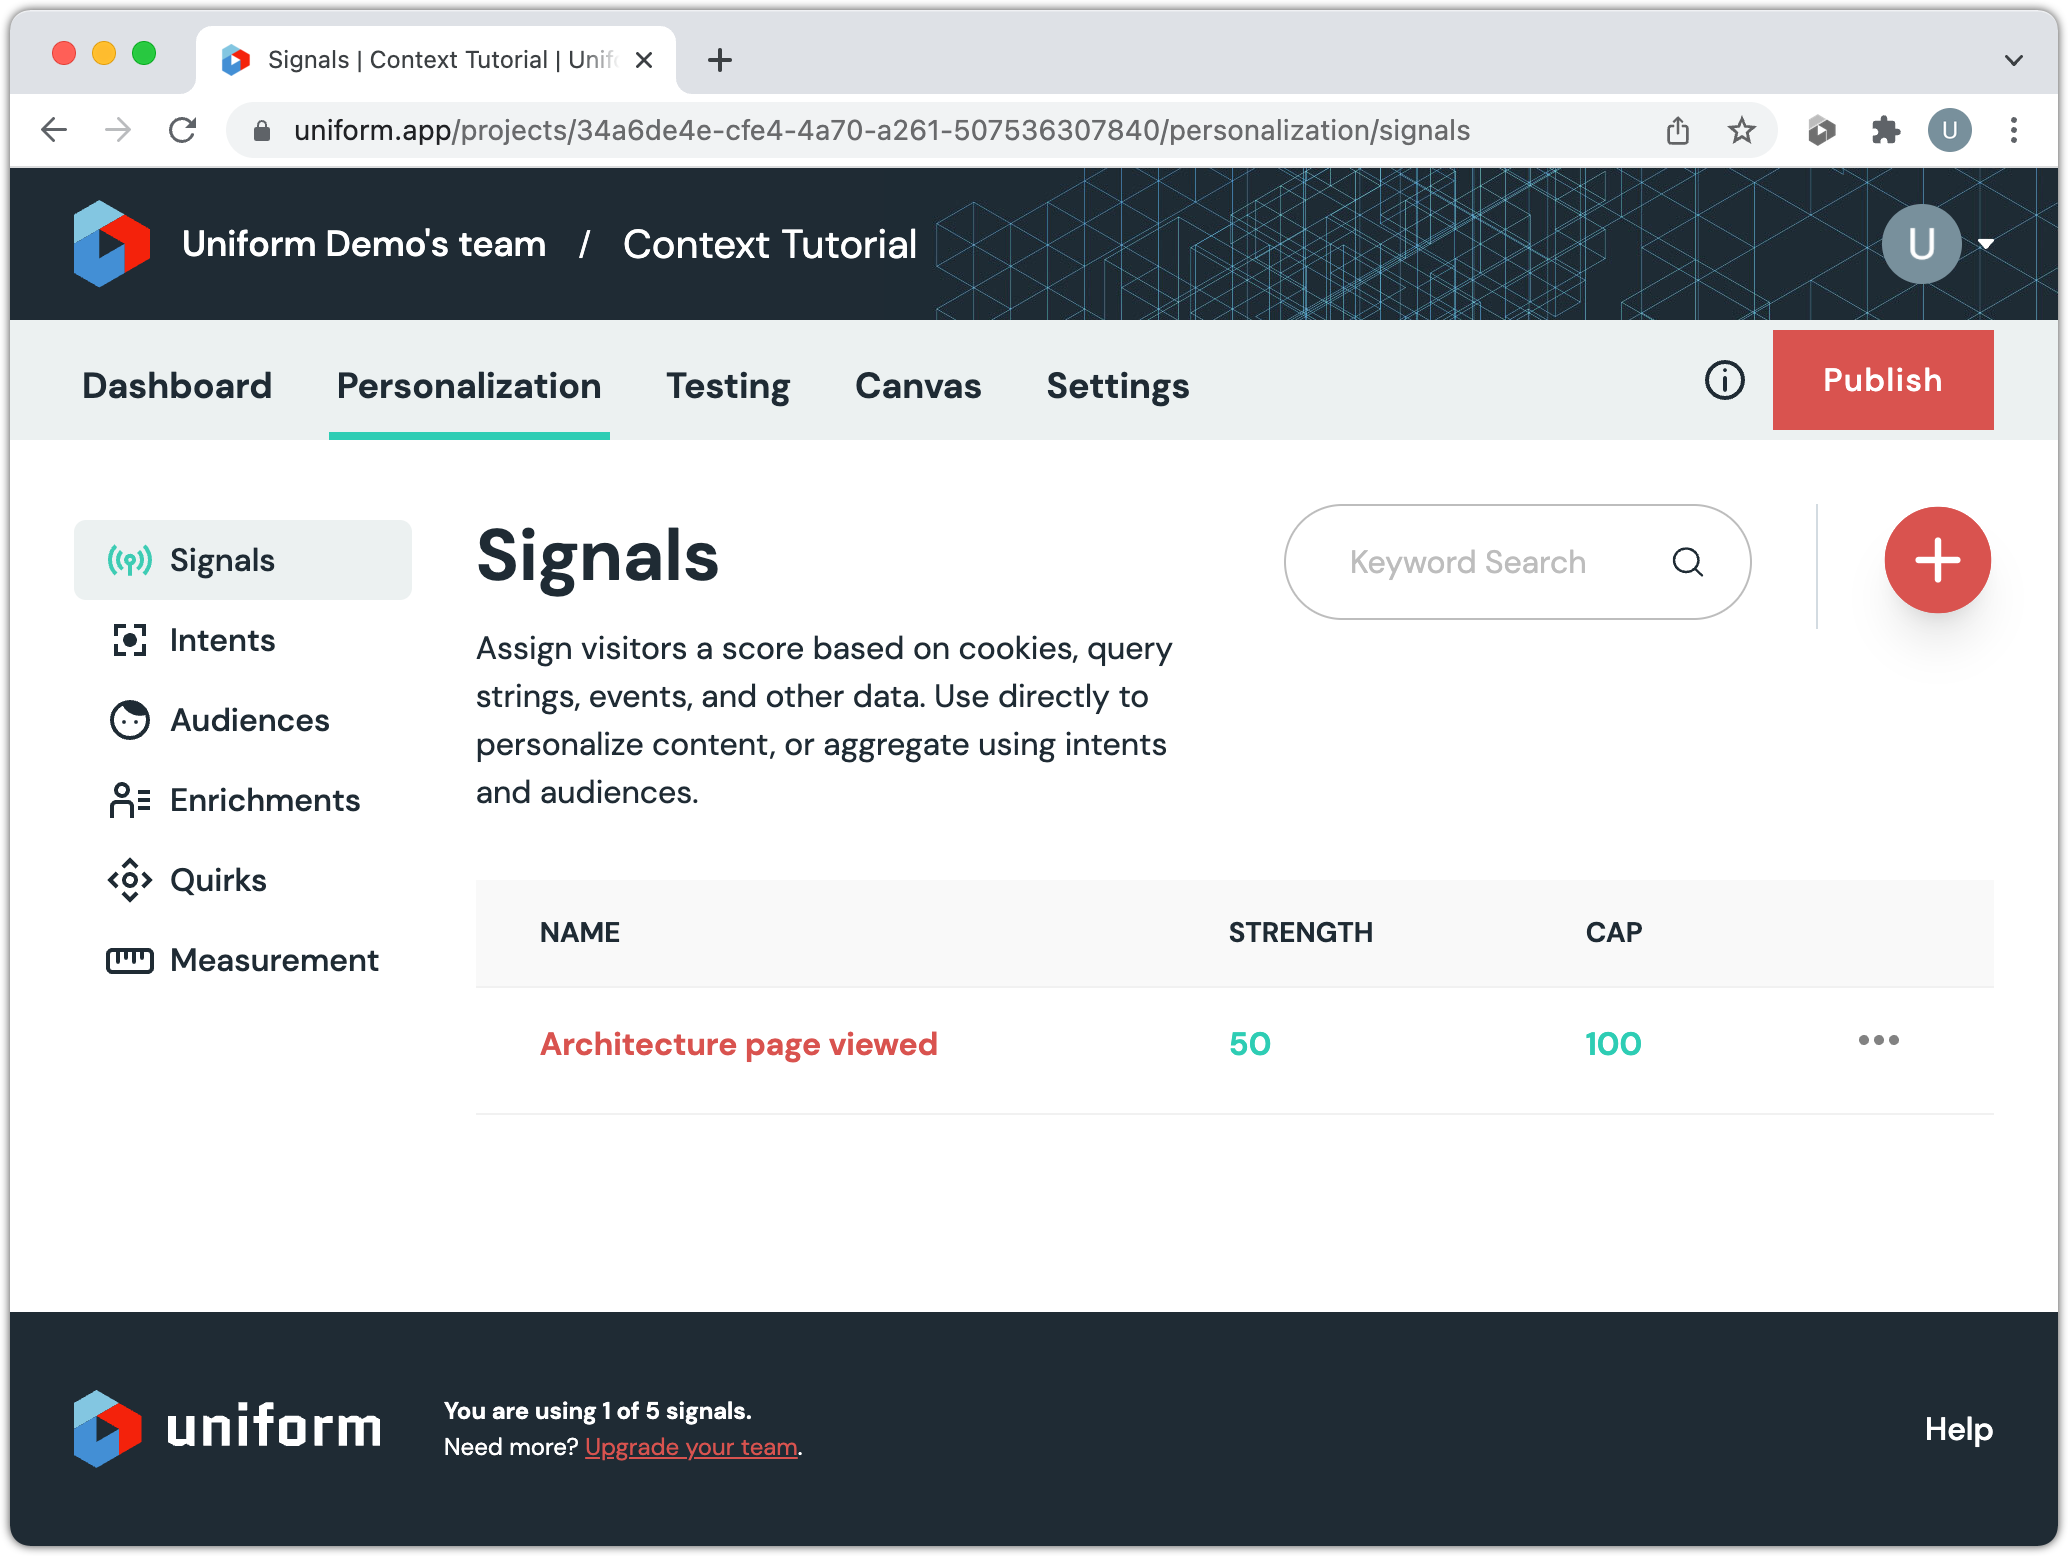This screenshot has width=2068, height=1556.
Task: Open the Chrome tab search chevron
Action: (2013, 60)
